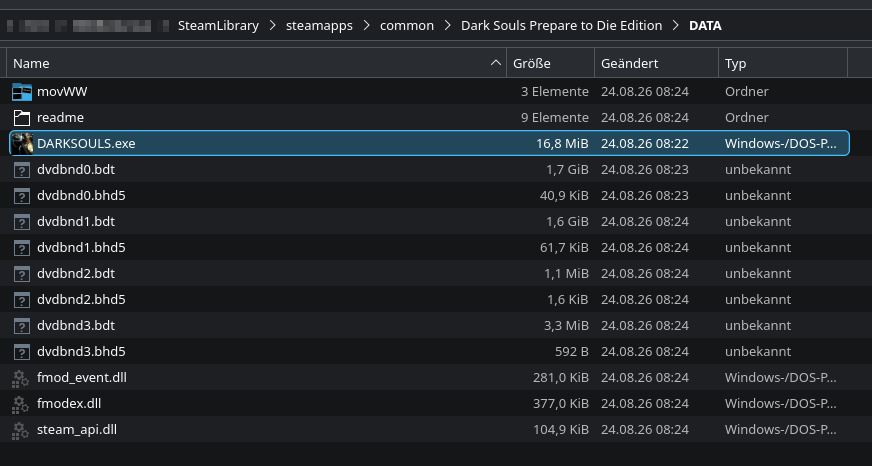Click the 16,8 MiB size value
Viewport: 872px width, 466px height.
(562, 143)
